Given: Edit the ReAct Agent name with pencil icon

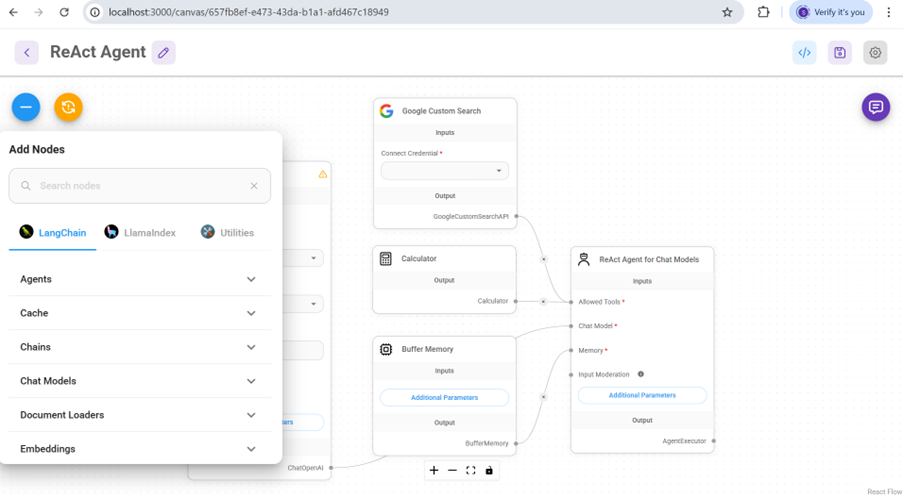Looking at the screenshot, I should coord(164,52).
